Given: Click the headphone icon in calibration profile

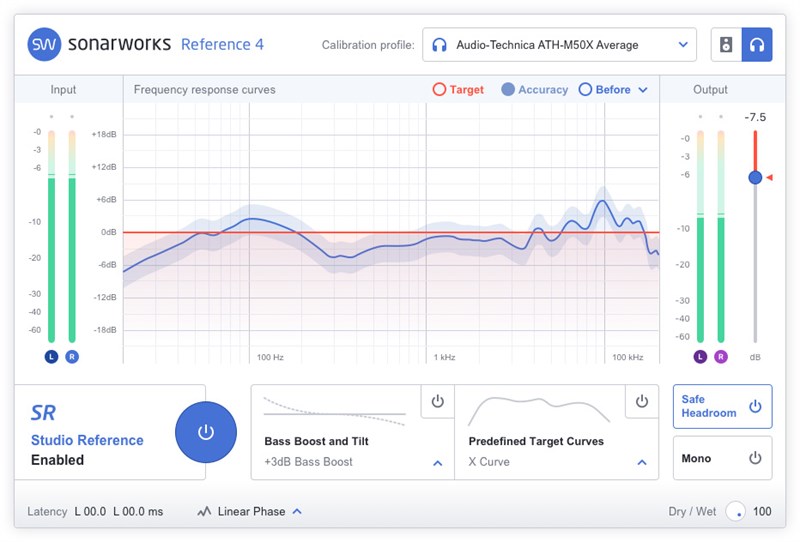Looking at the screenshot, I should 439,45.
